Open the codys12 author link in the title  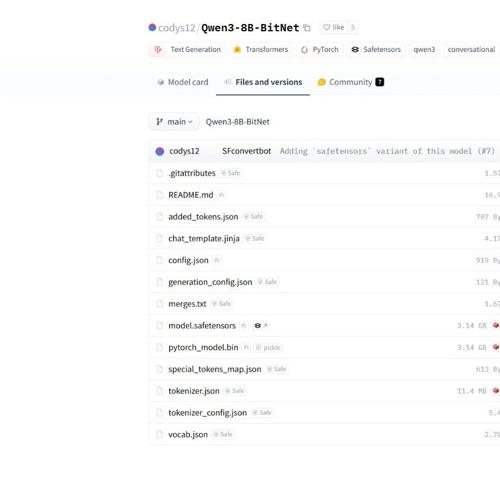tap(176, 28)
